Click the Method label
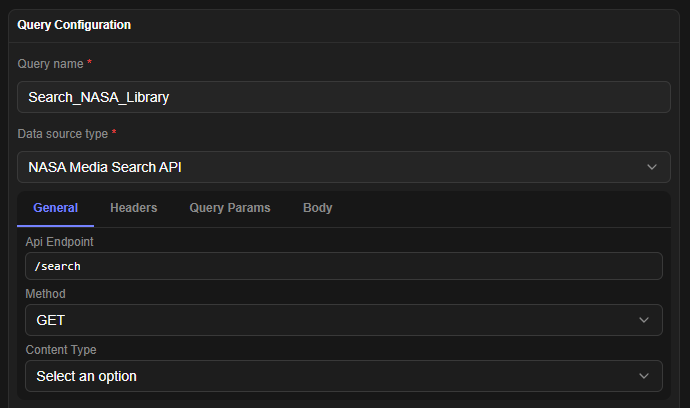The height and width of the screenshot is (408, 690). pyautogui.click(x=45, y=294)
